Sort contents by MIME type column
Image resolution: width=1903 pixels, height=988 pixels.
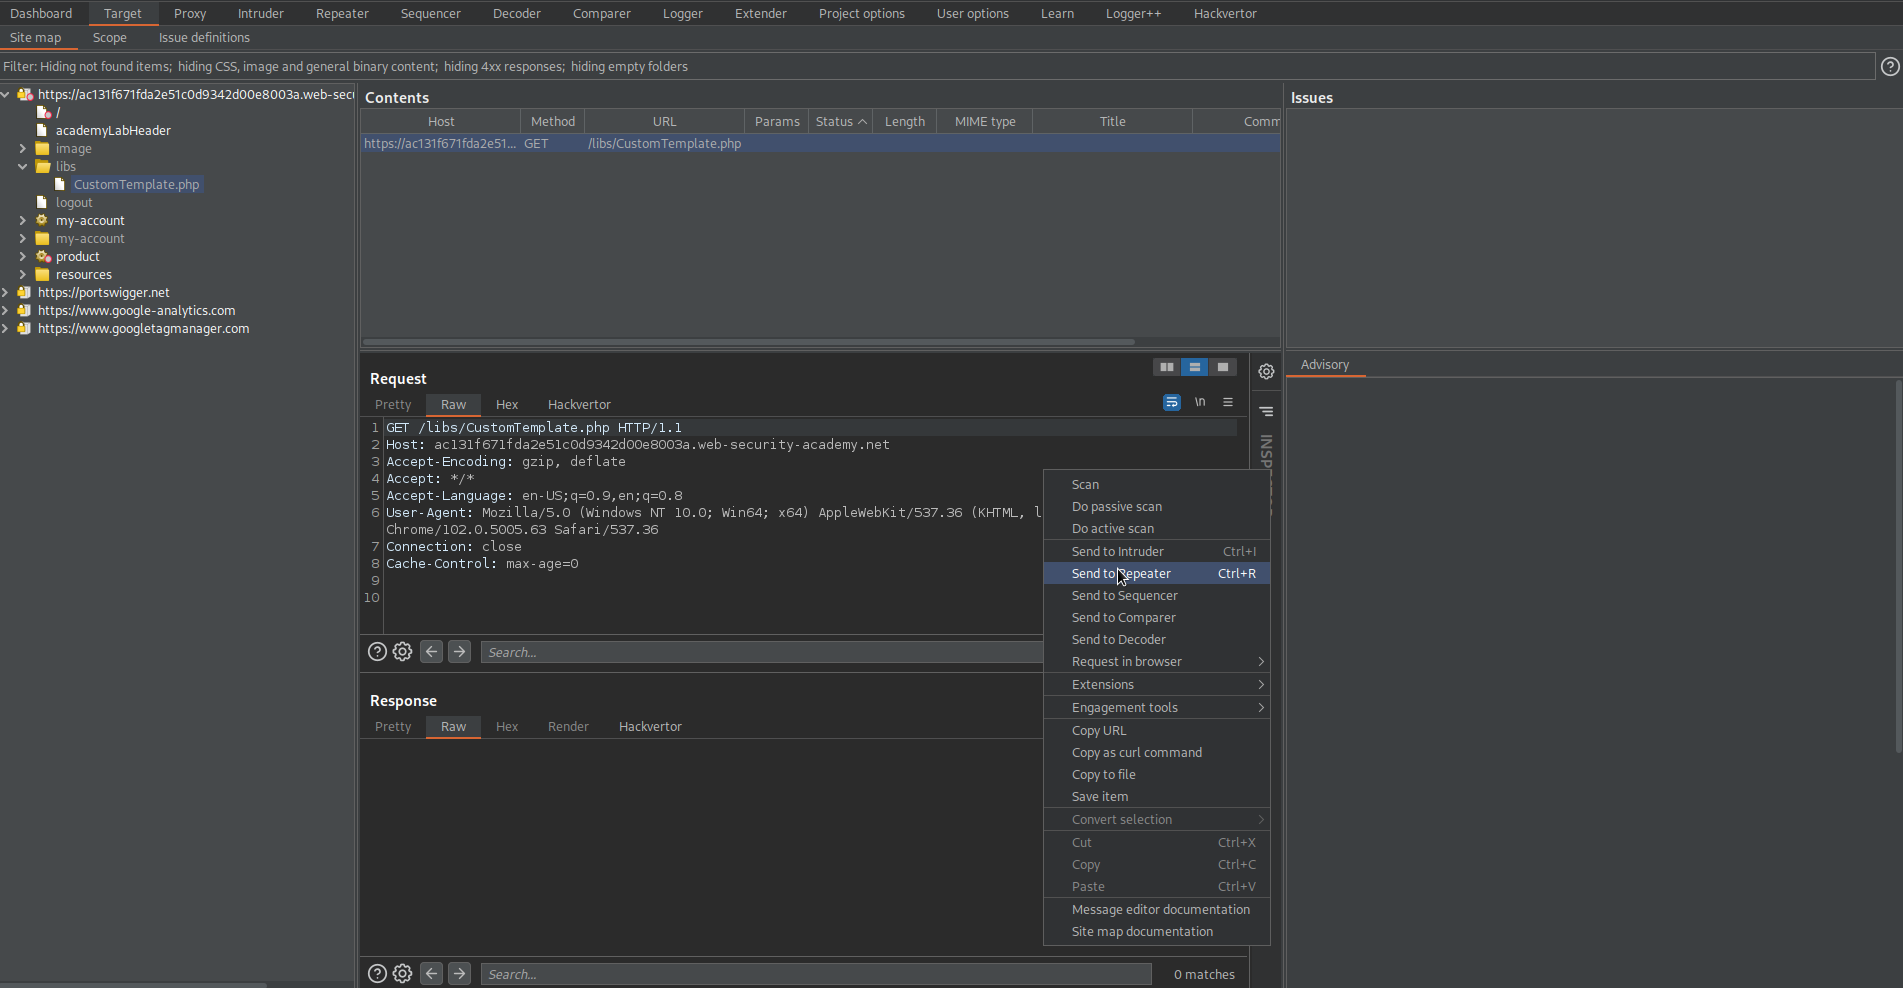(x=985, y=121)
